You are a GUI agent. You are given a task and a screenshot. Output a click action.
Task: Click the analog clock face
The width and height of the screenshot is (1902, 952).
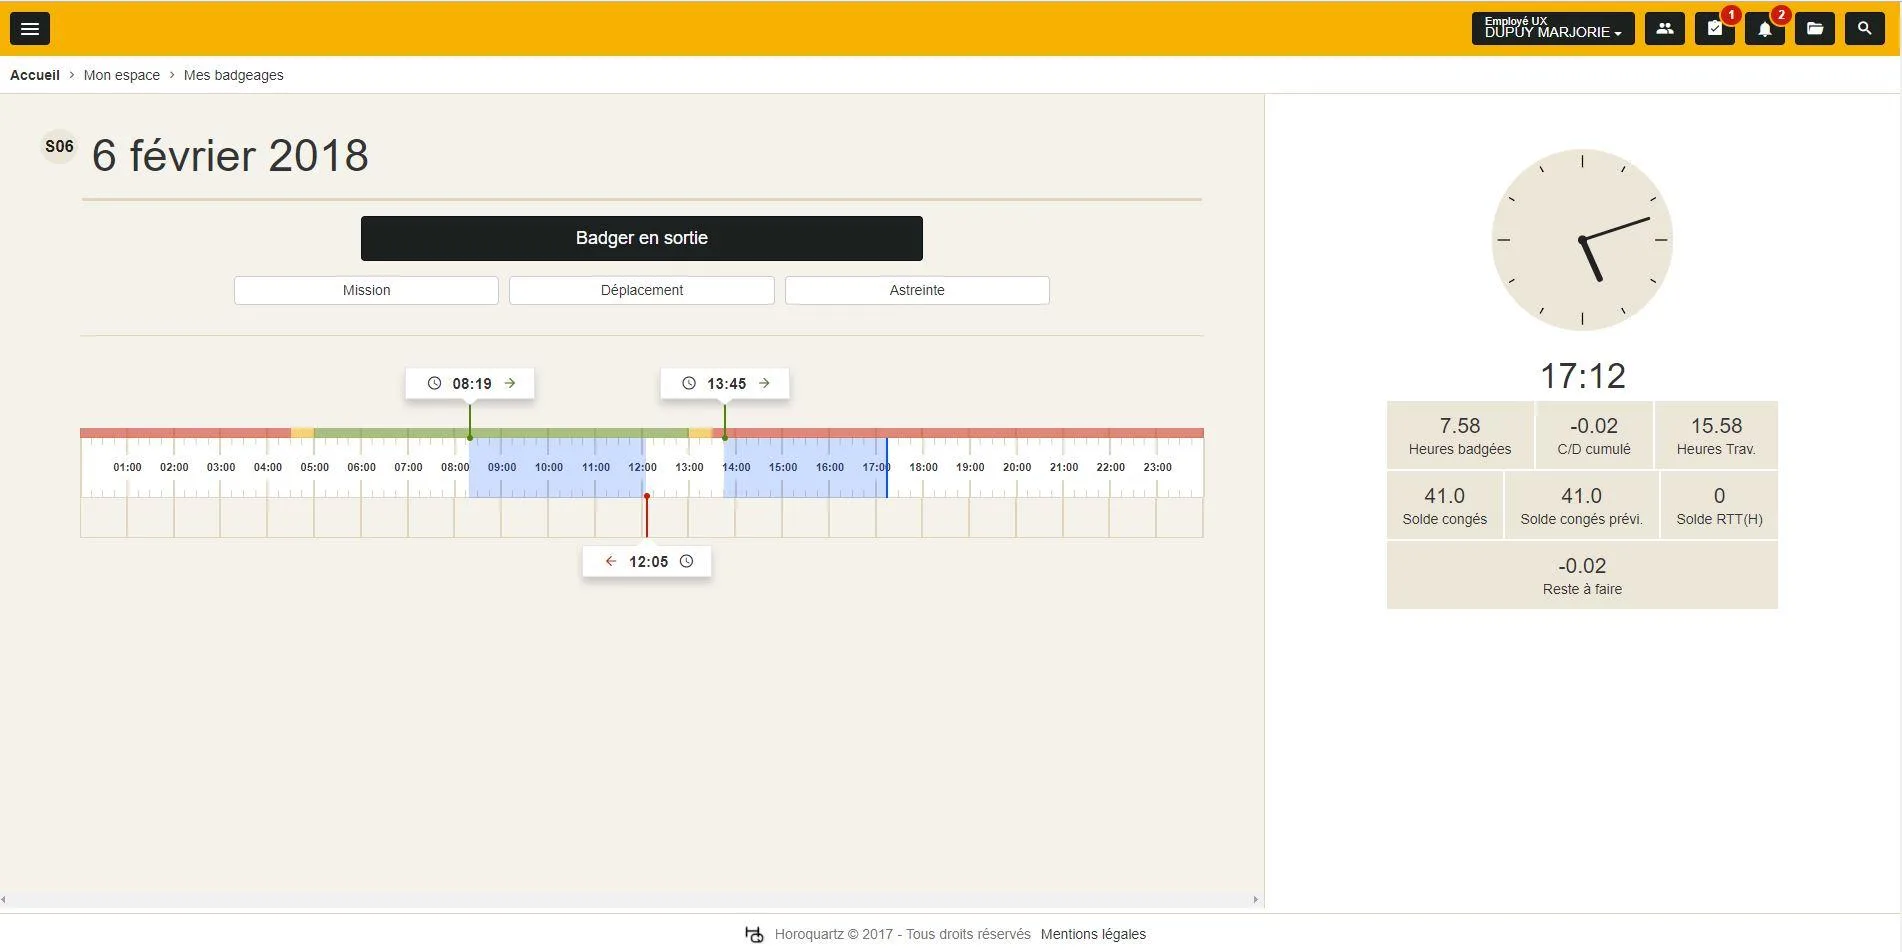click(x=1582, y=240)
